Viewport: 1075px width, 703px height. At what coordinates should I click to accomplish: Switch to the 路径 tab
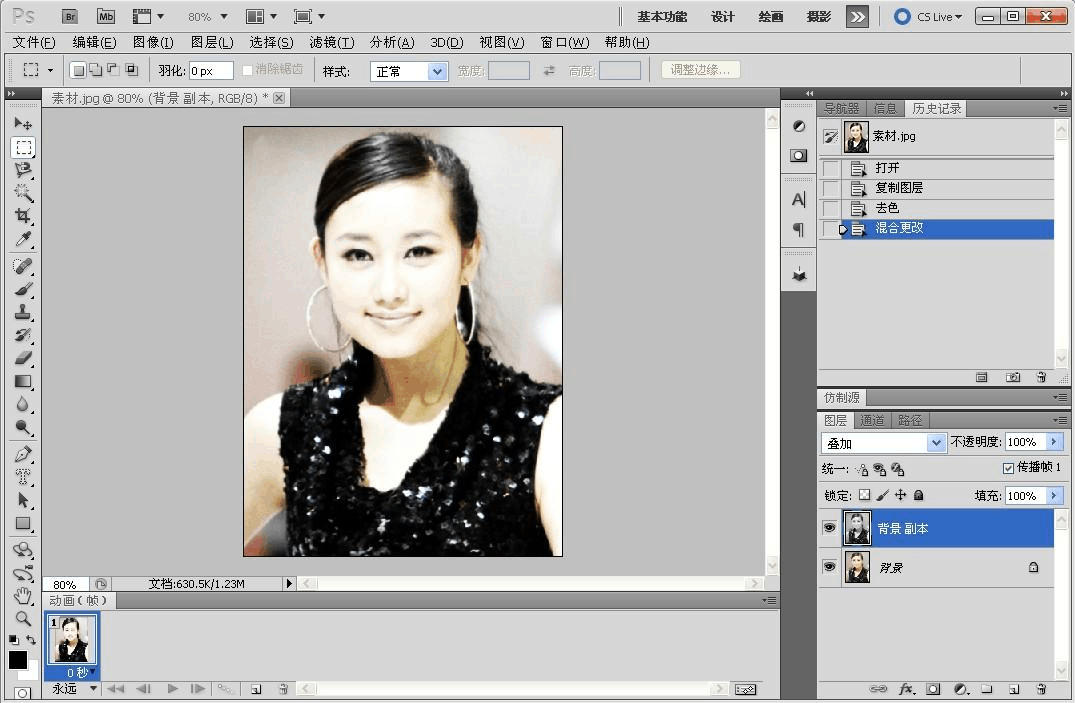tap(910, 420)
